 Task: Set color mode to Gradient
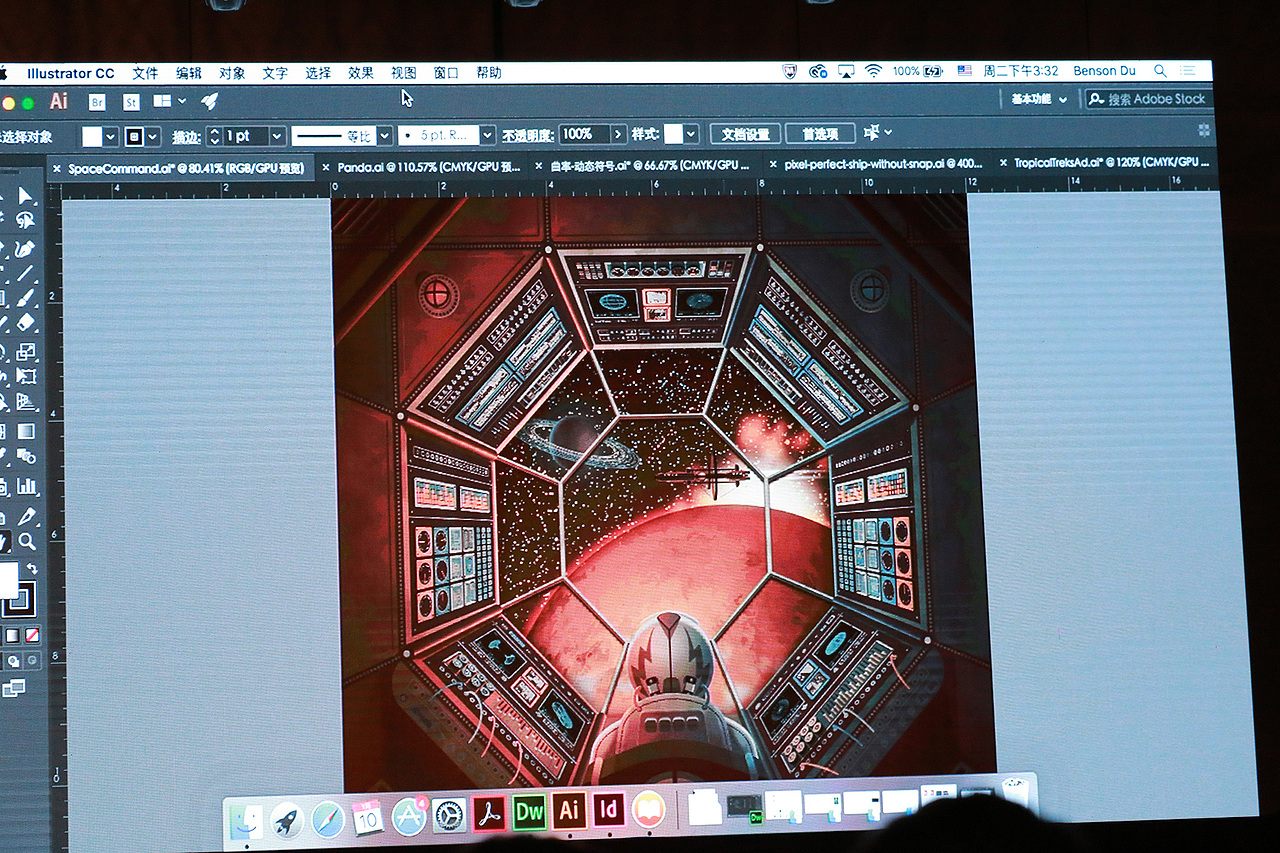pos(12,635)
